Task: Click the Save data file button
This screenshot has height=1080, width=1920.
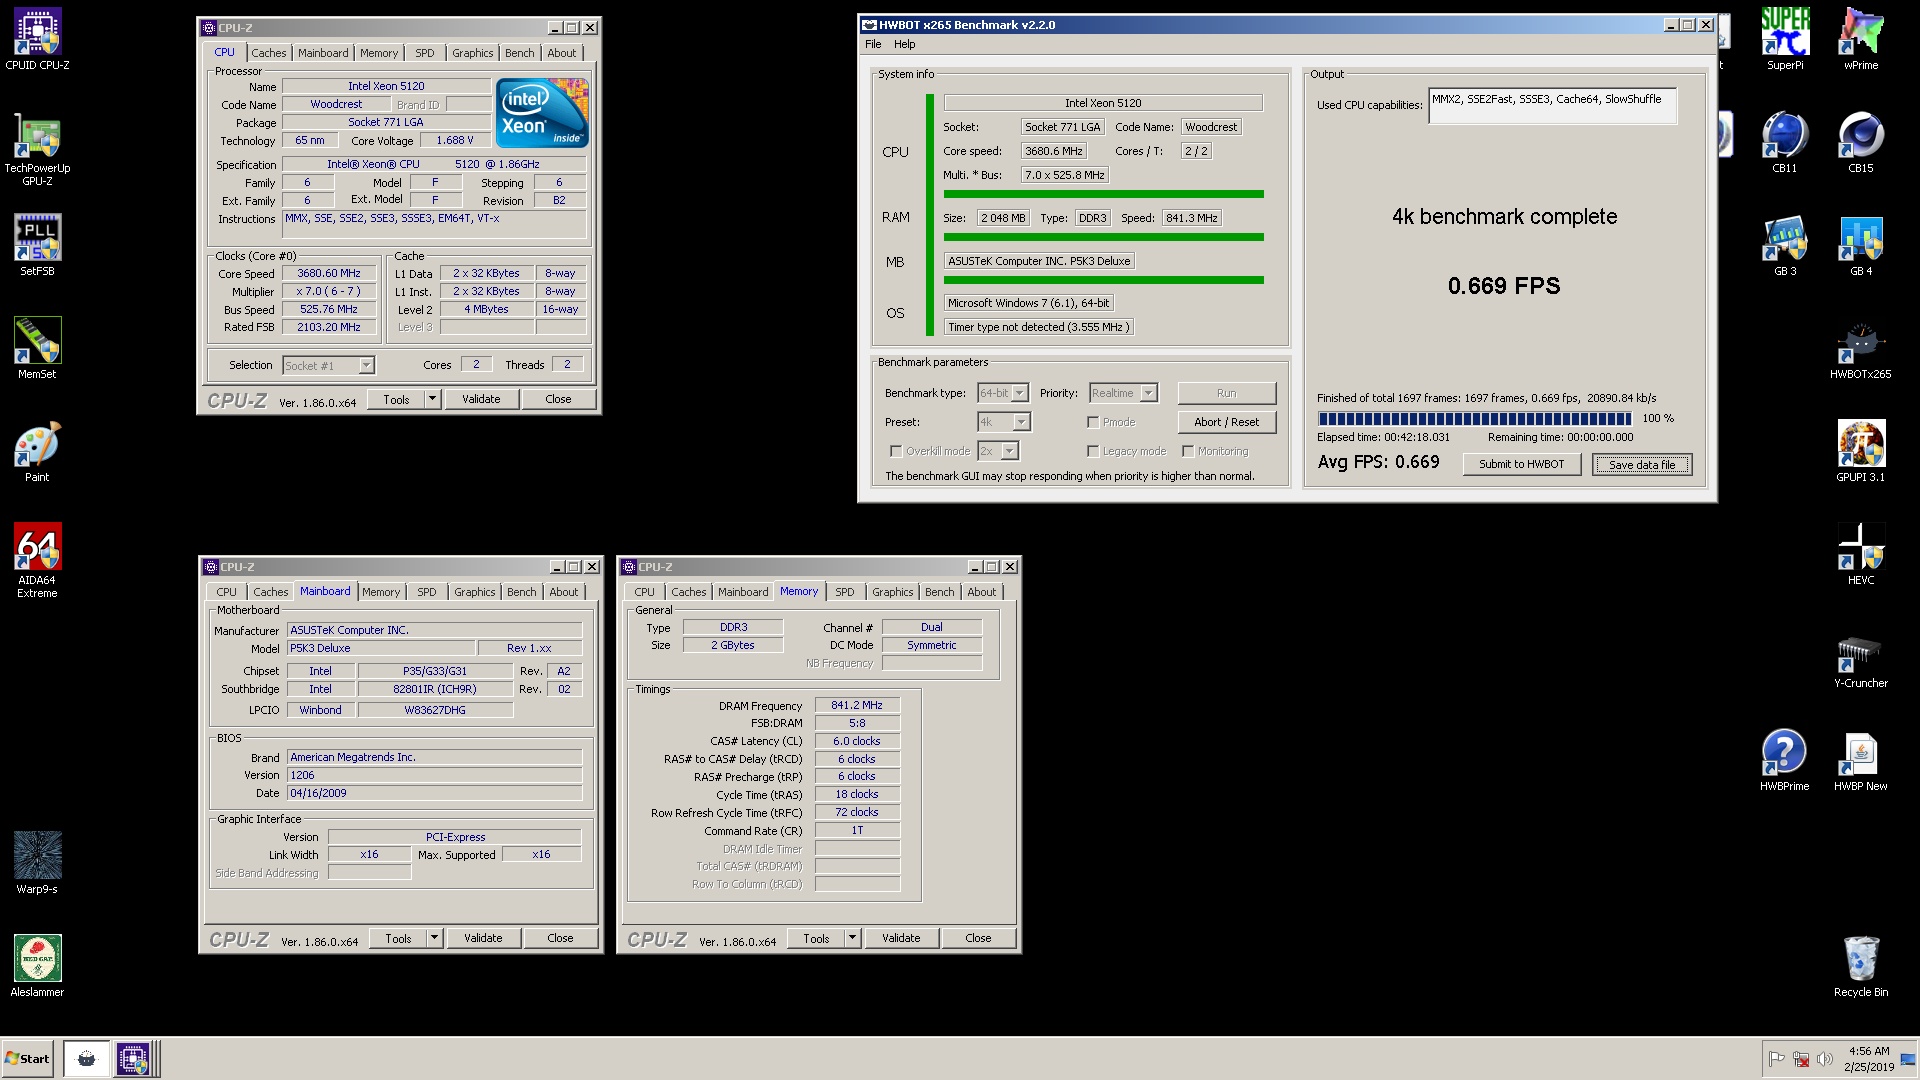Action: click(1641, 464)
